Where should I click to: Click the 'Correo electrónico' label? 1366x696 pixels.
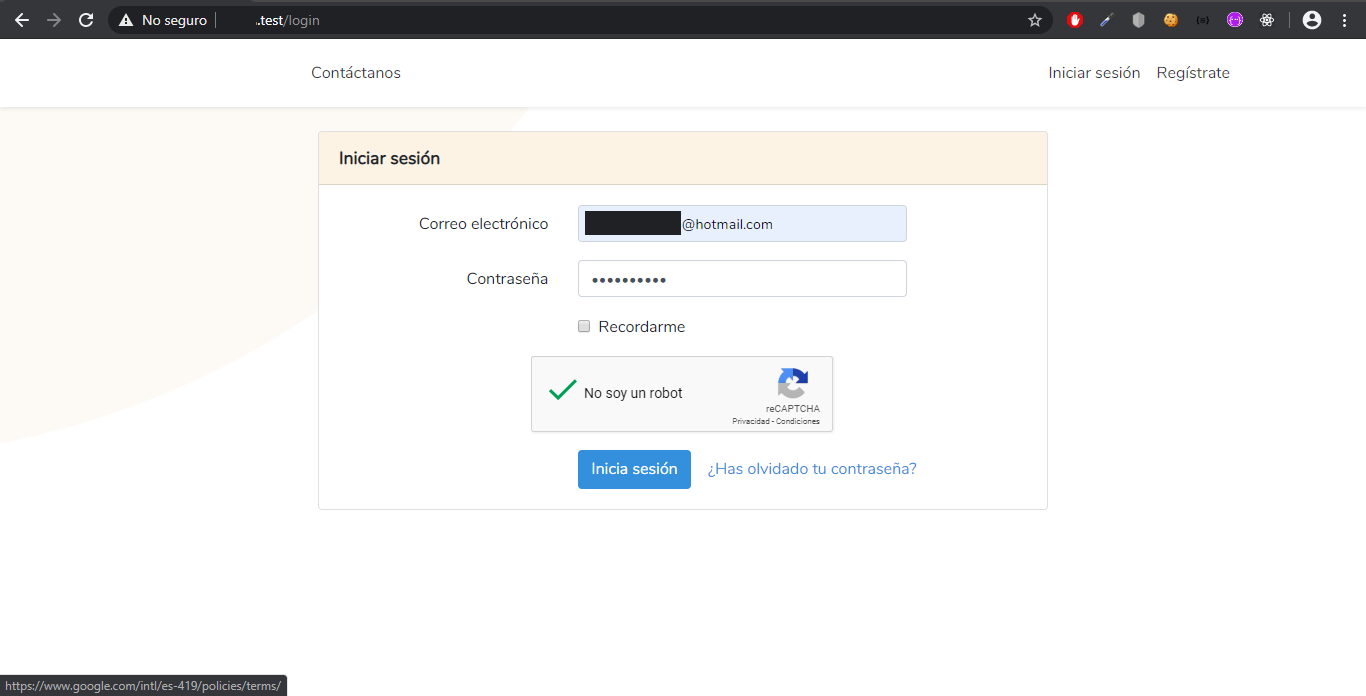[x=483, y=224]
